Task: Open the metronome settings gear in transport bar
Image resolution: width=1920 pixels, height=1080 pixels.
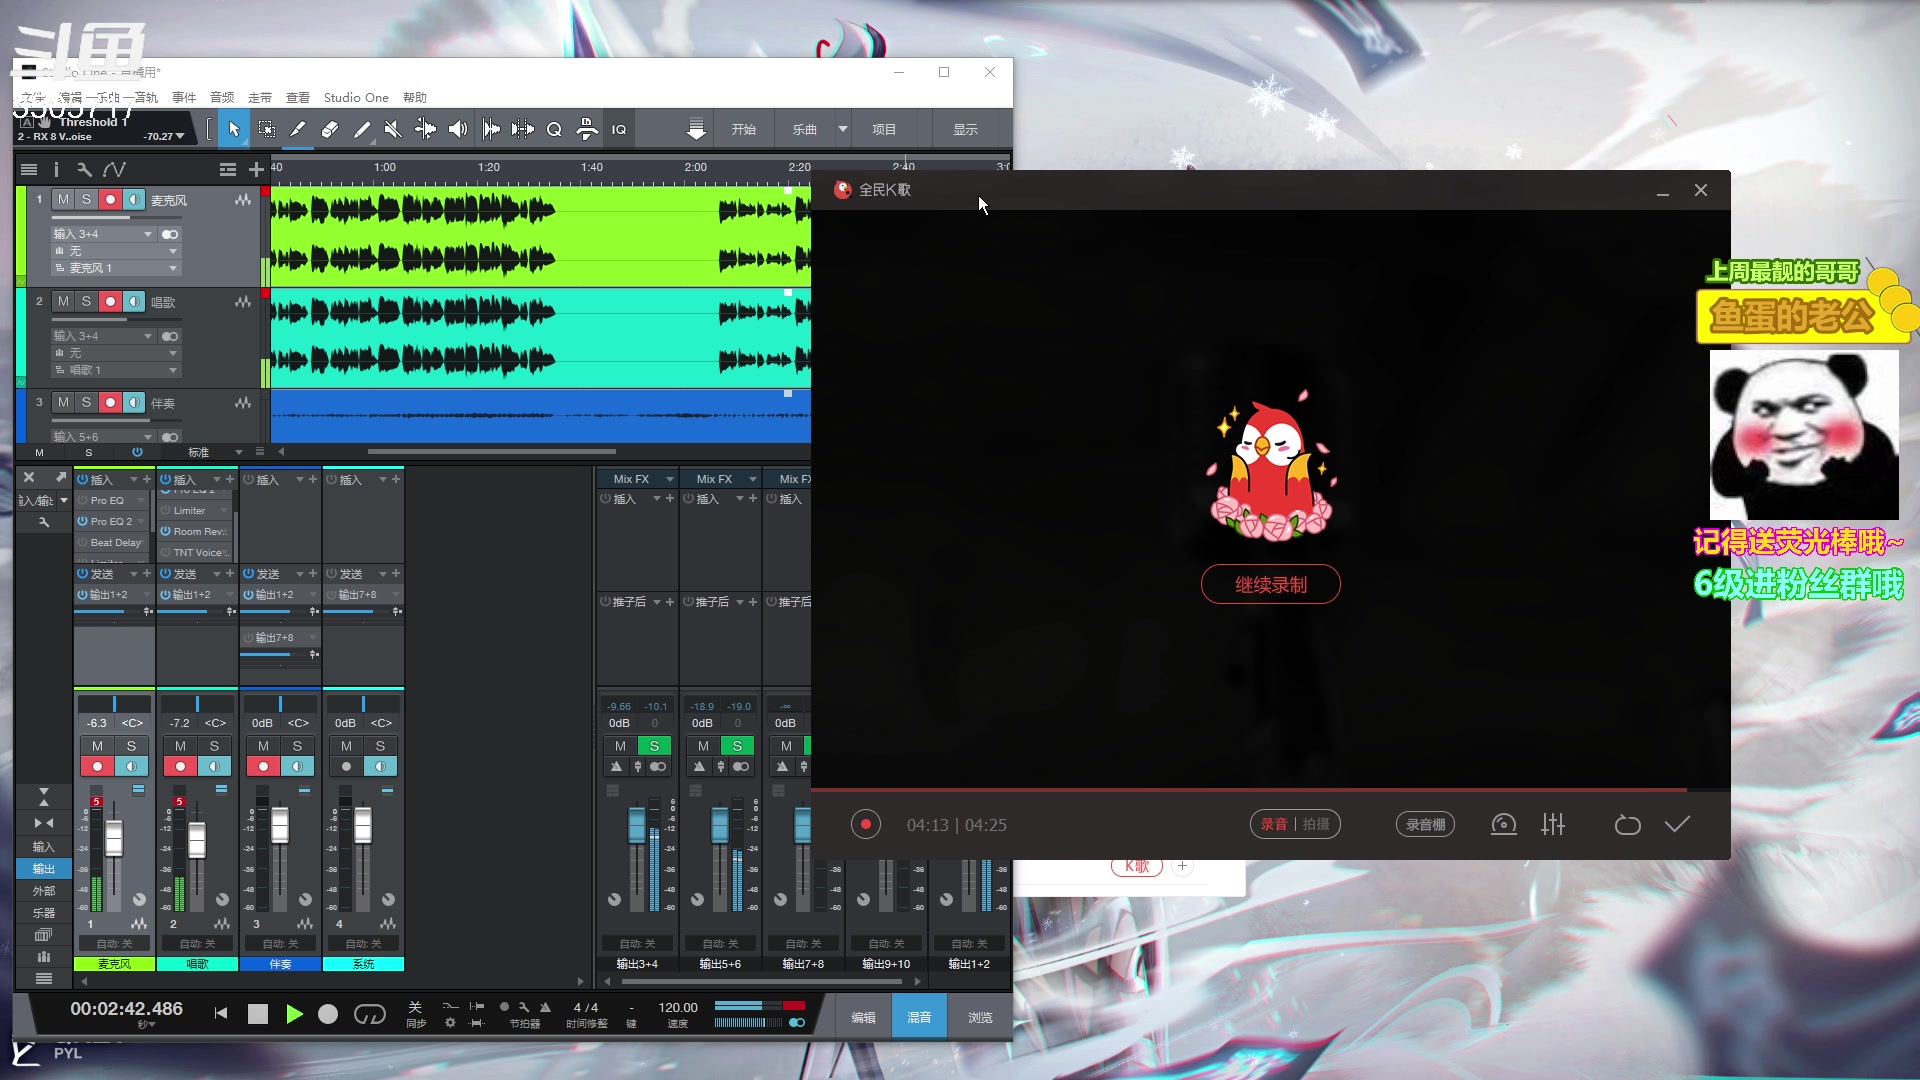Action: (449, 1023)
